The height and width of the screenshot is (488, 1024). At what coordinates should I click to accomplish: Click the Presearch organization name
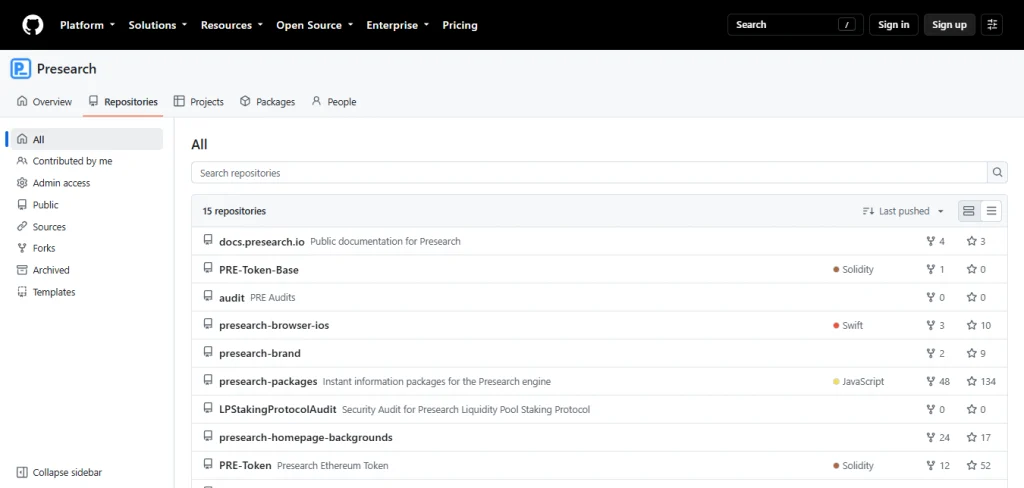67,69
